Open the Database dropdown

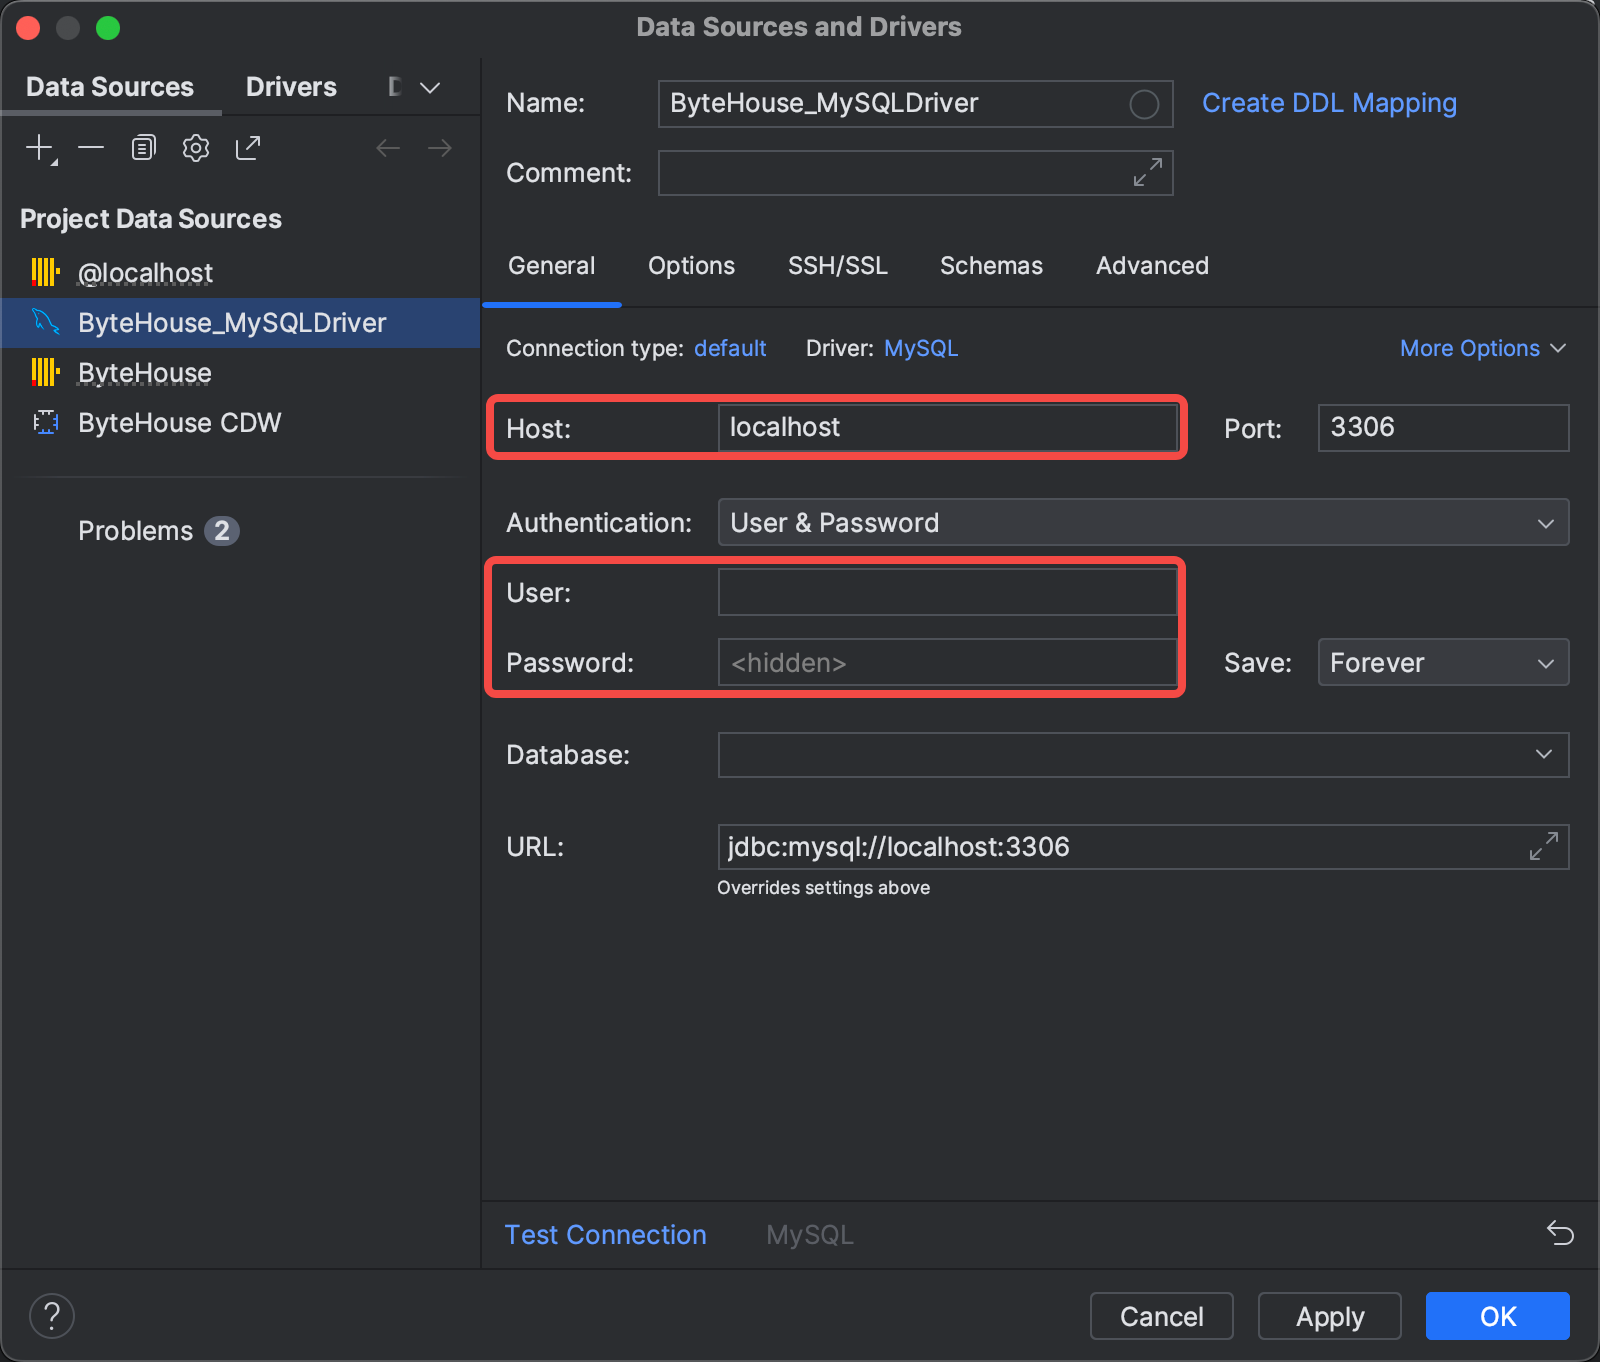click(x=1143, y=754)
